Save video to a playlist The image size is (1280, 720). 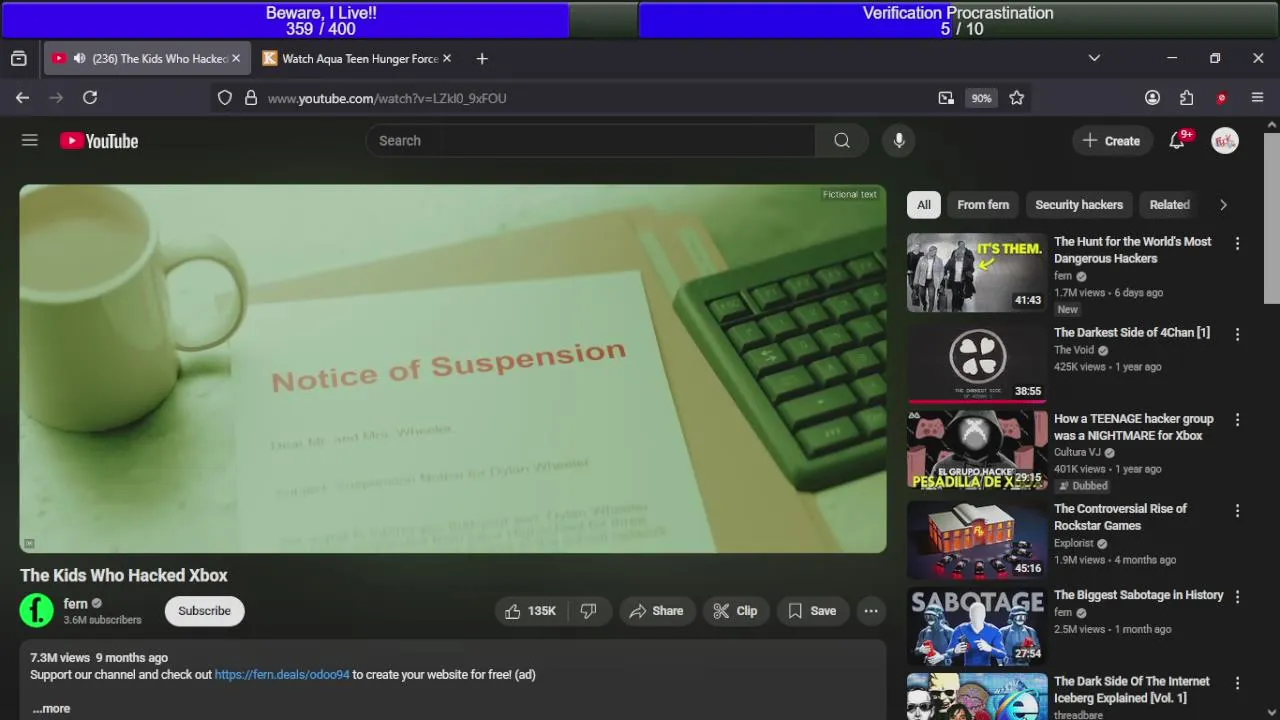(x=812, y=611)
